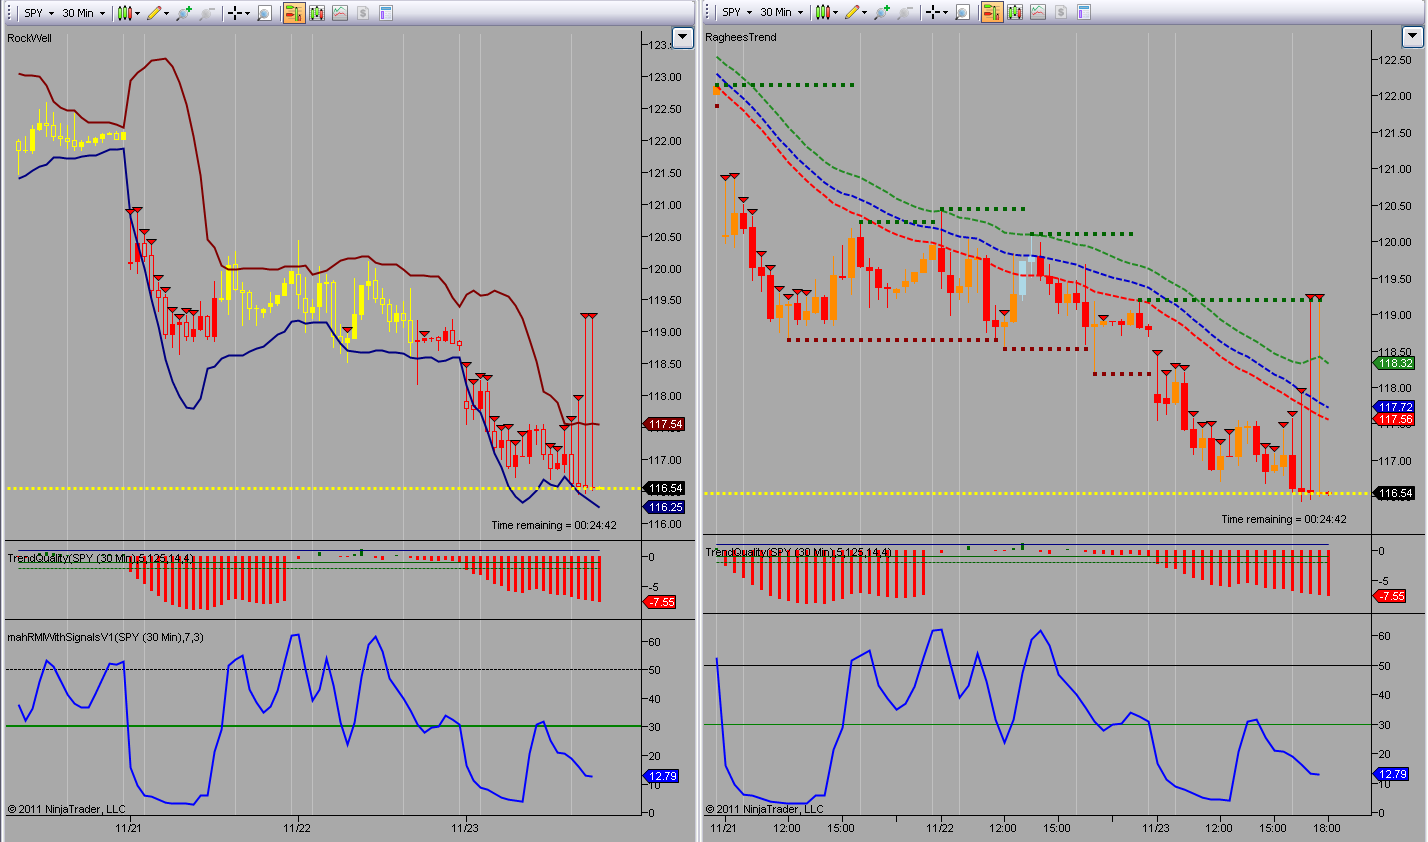Open Properties icon in RagheesTrend chart toolbar
1428x842 pixels.
1084,12
